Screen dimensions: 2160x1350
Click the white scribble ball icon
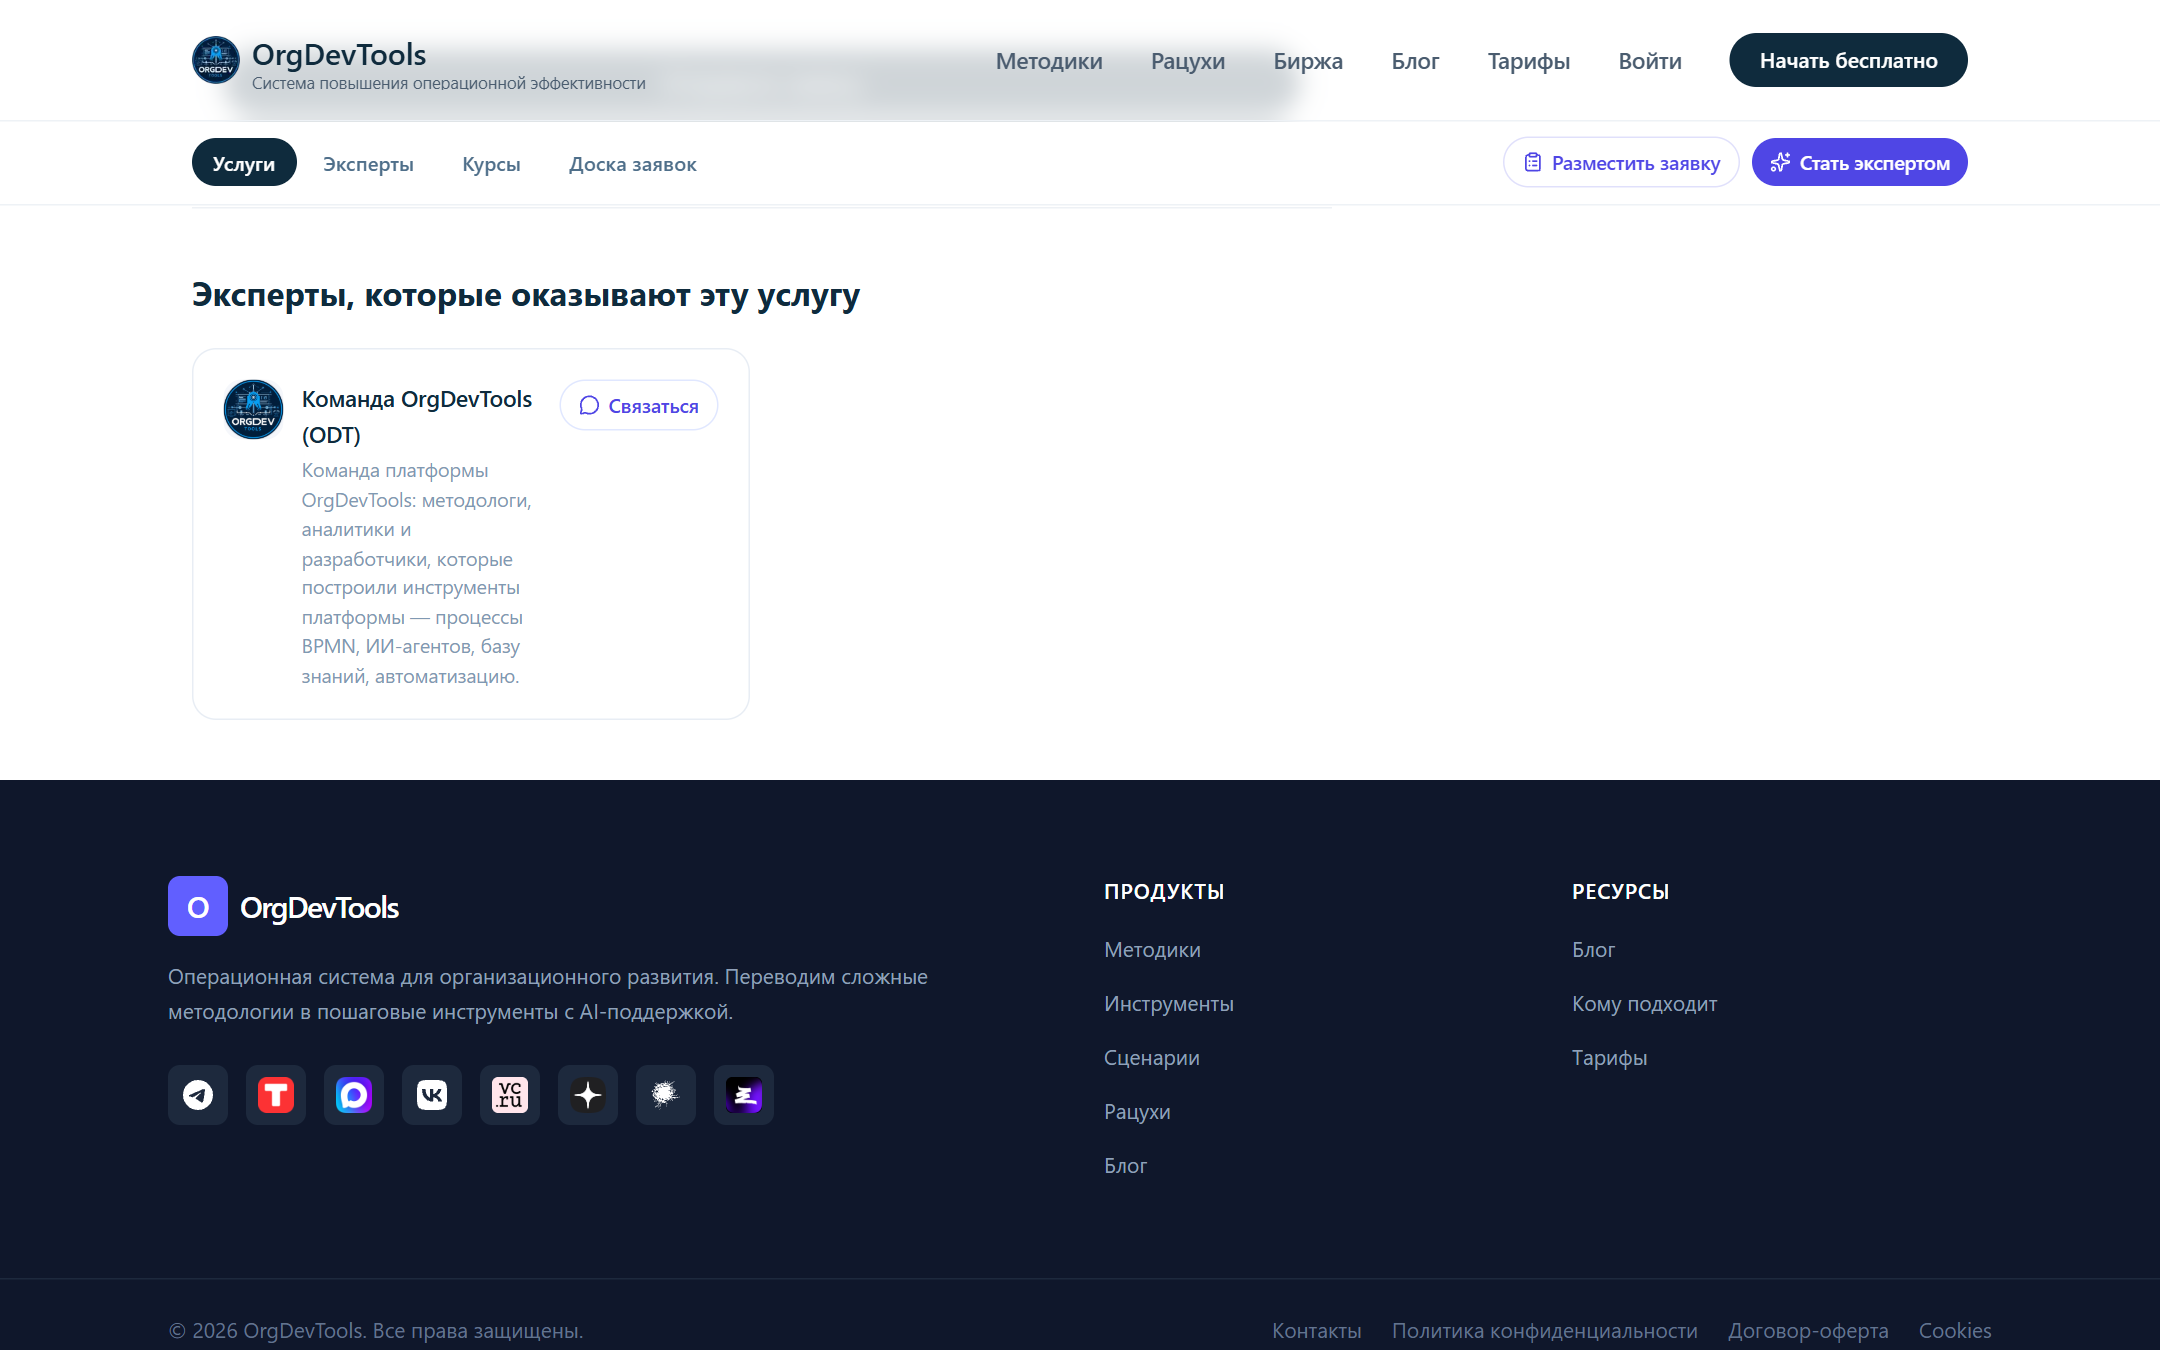tap(666, 1095)
